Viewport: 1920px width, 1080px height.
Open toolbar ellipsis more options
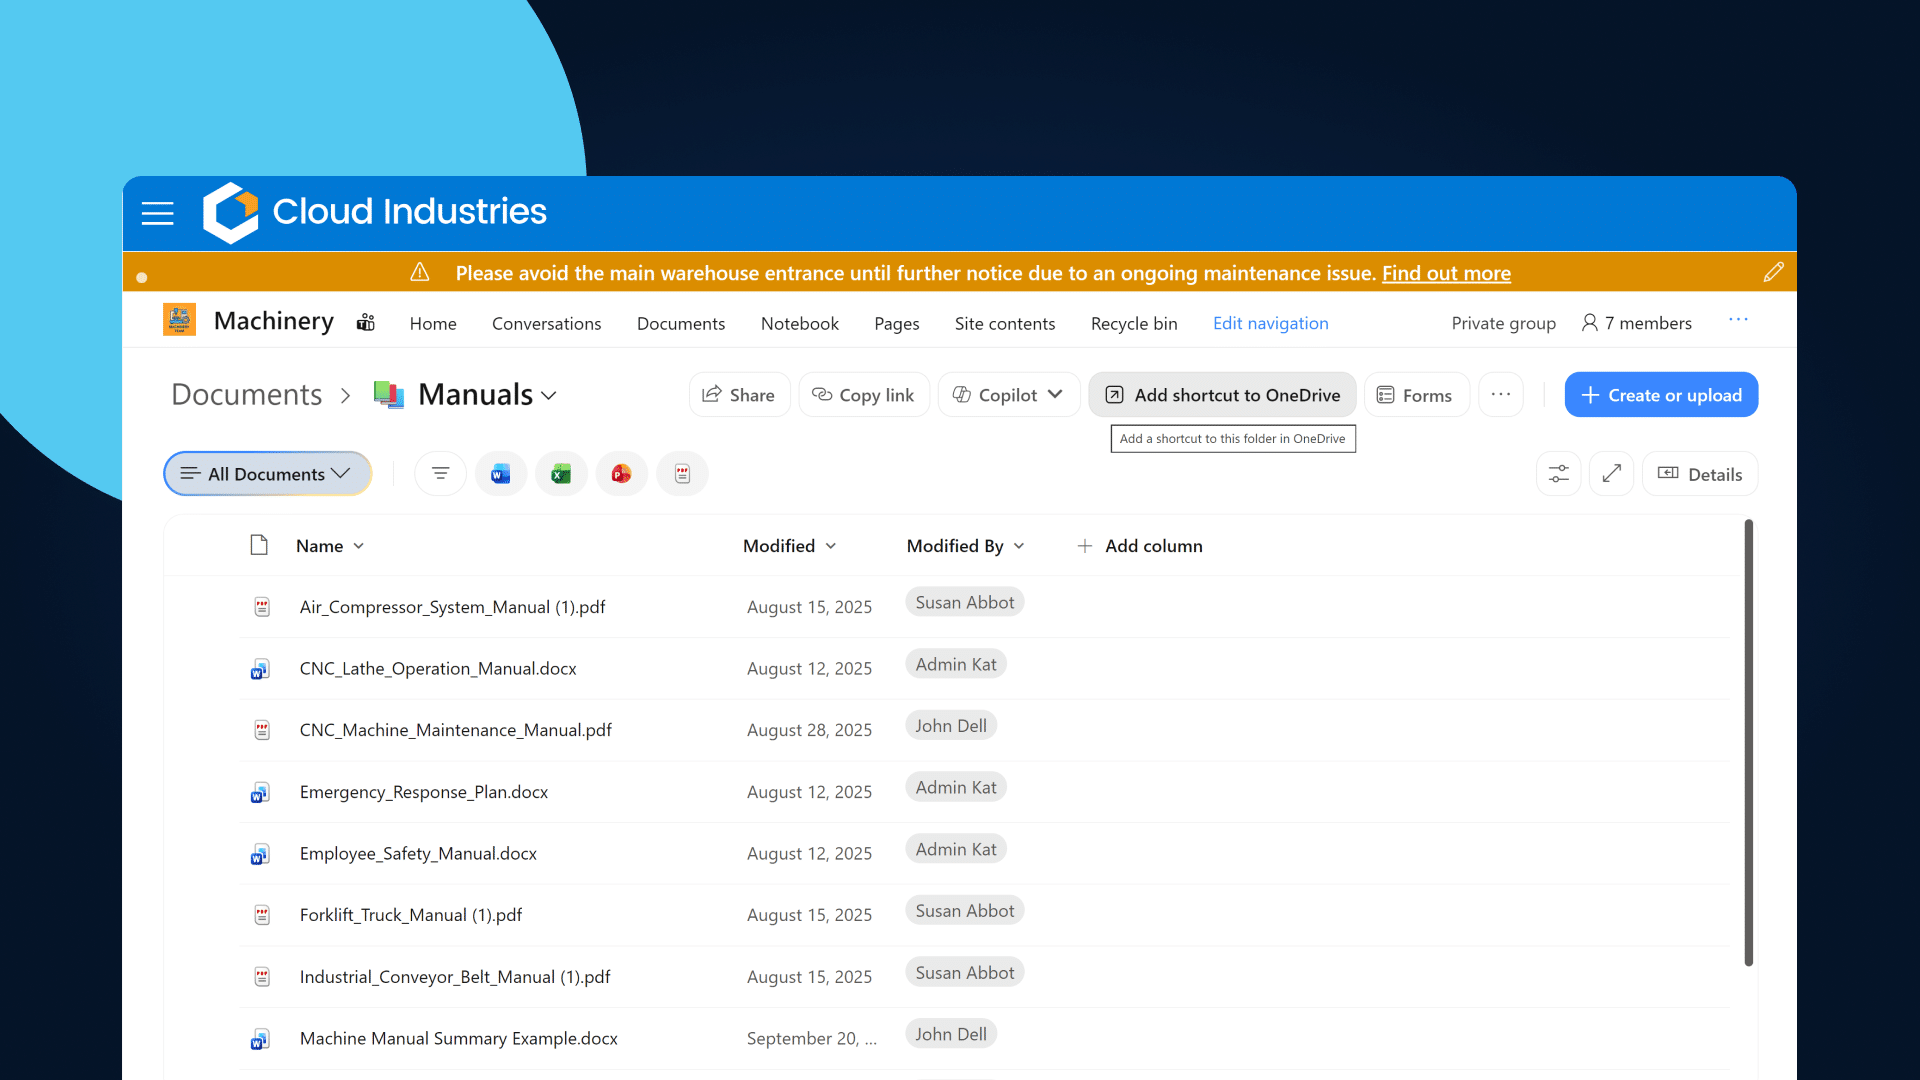(1501, 394)
